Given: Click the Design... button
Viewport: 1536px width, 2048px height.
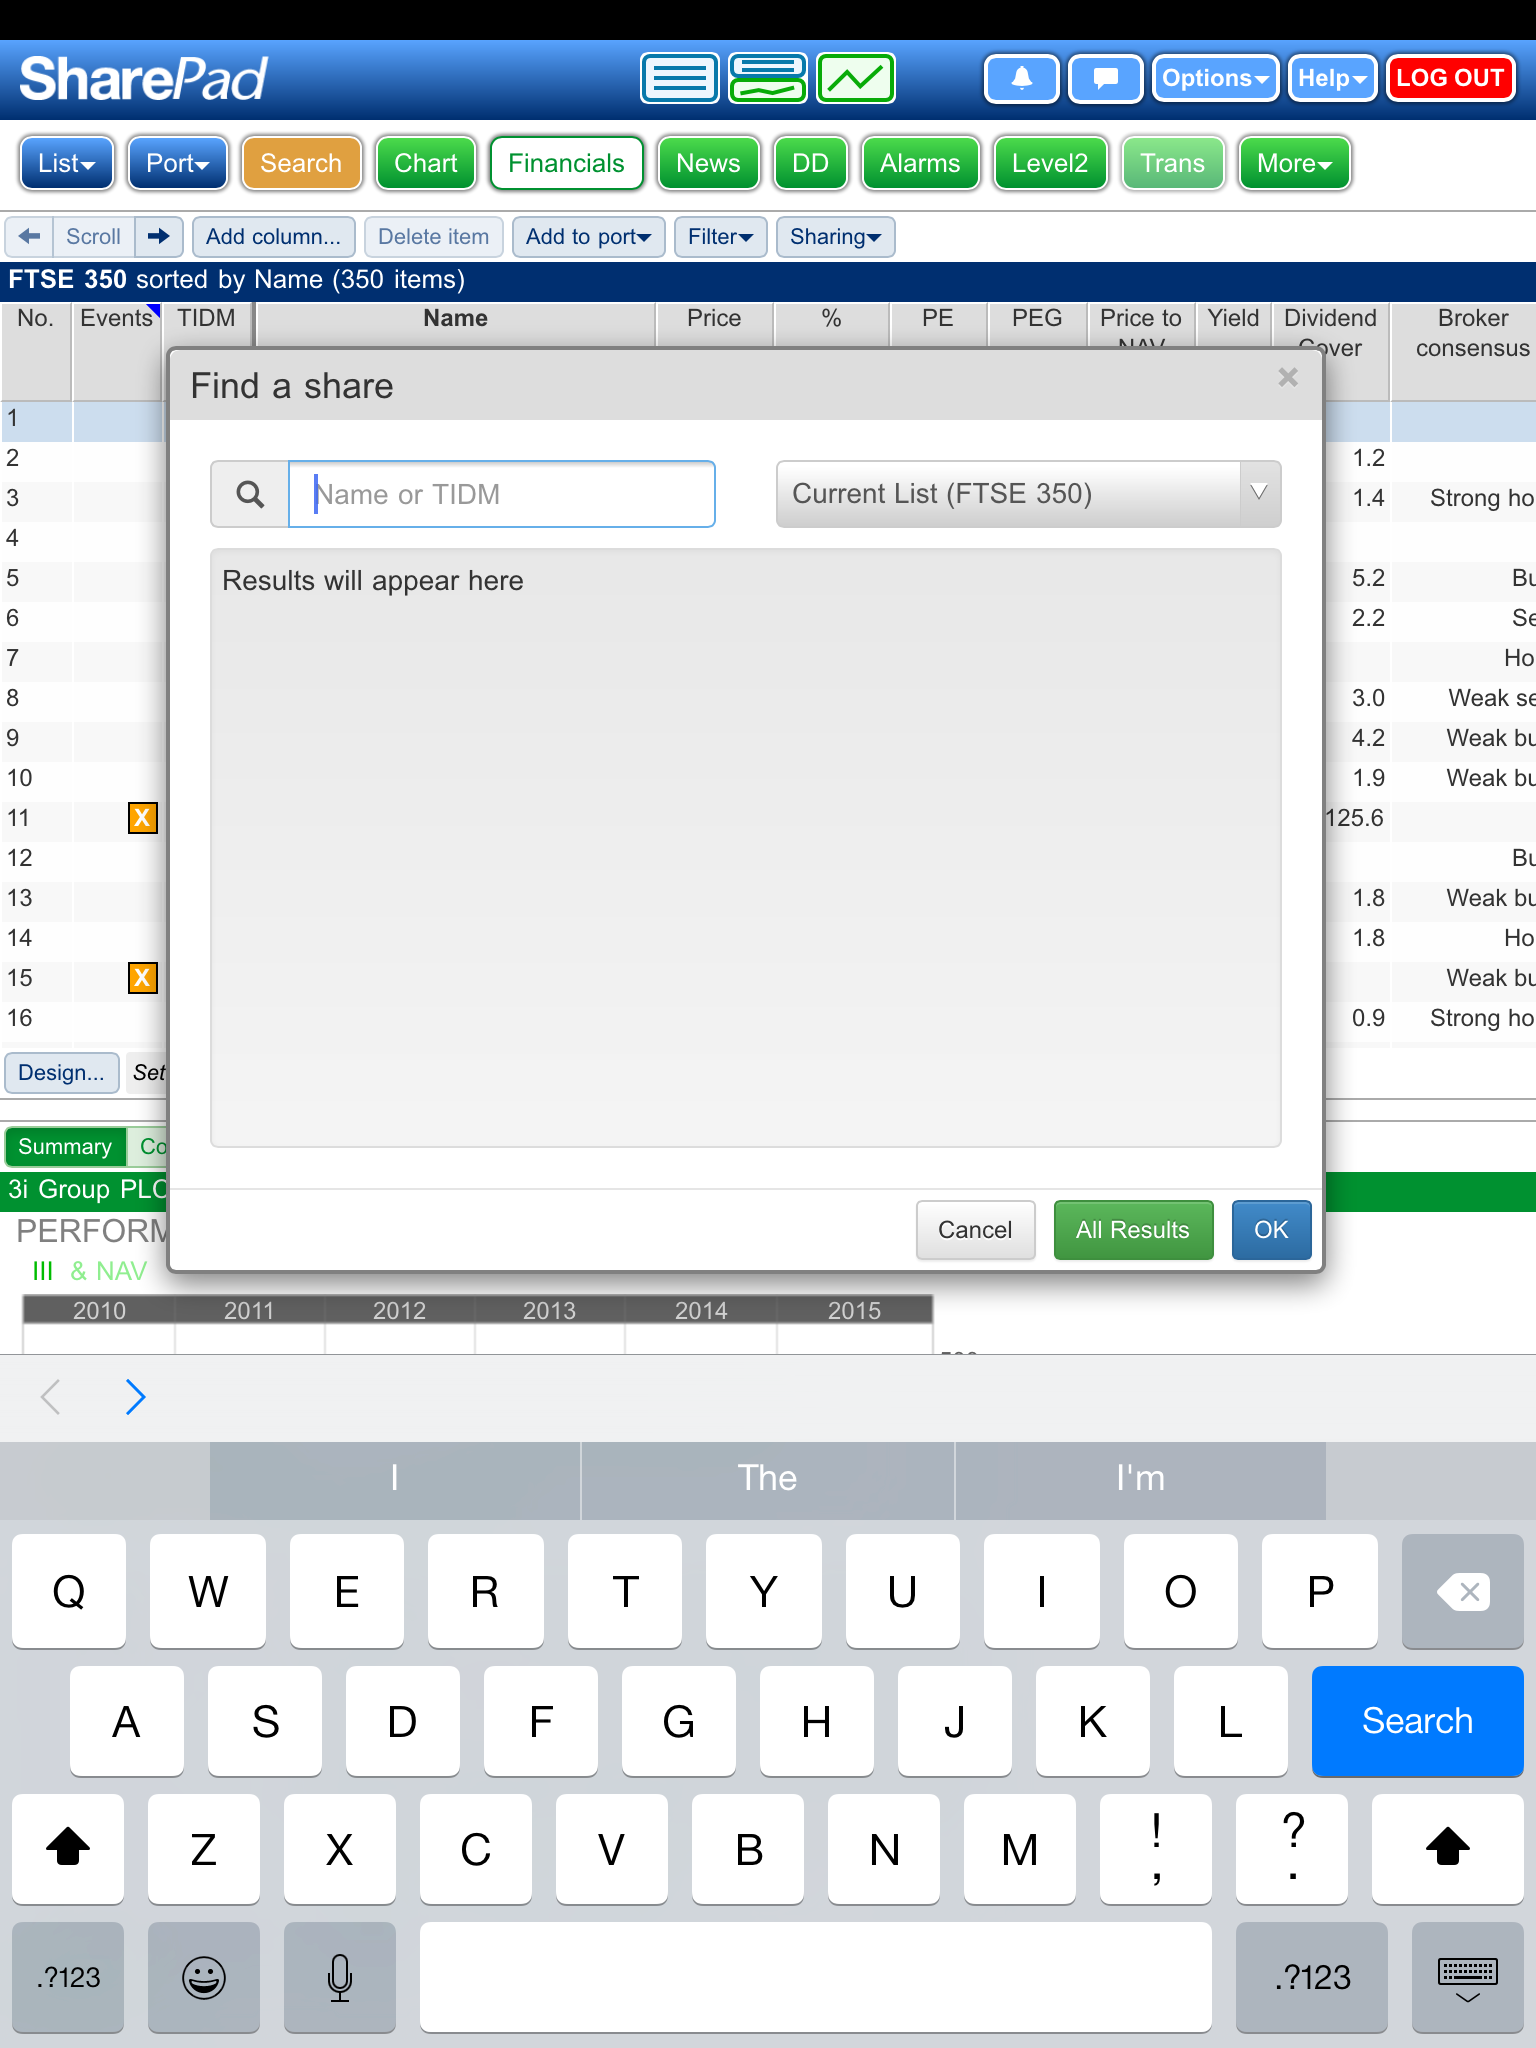Looking at the screenshot, I should (62, 1073).
